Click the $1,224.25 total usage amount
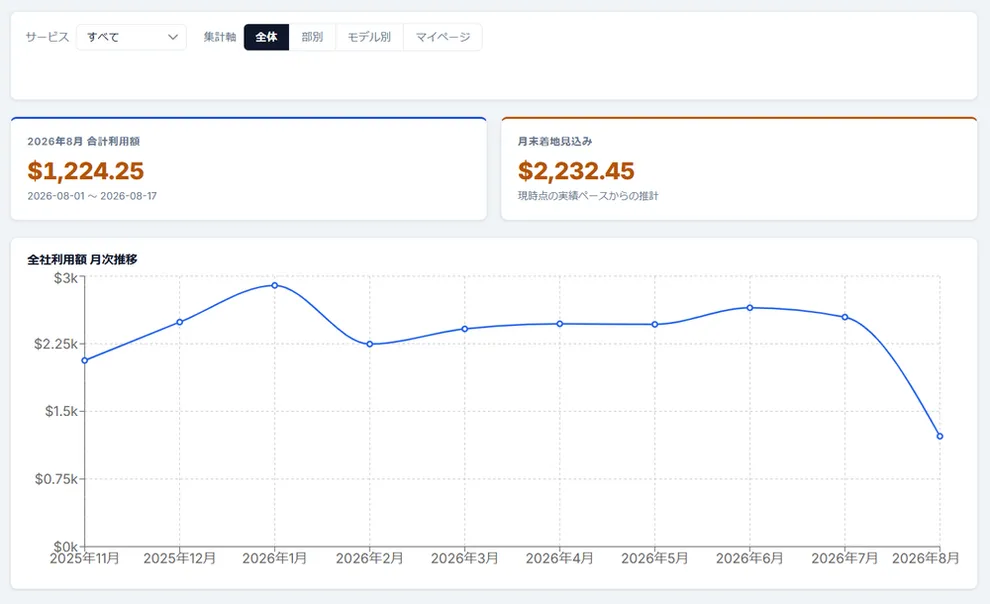Screen dimensions: 990x604 86,171
